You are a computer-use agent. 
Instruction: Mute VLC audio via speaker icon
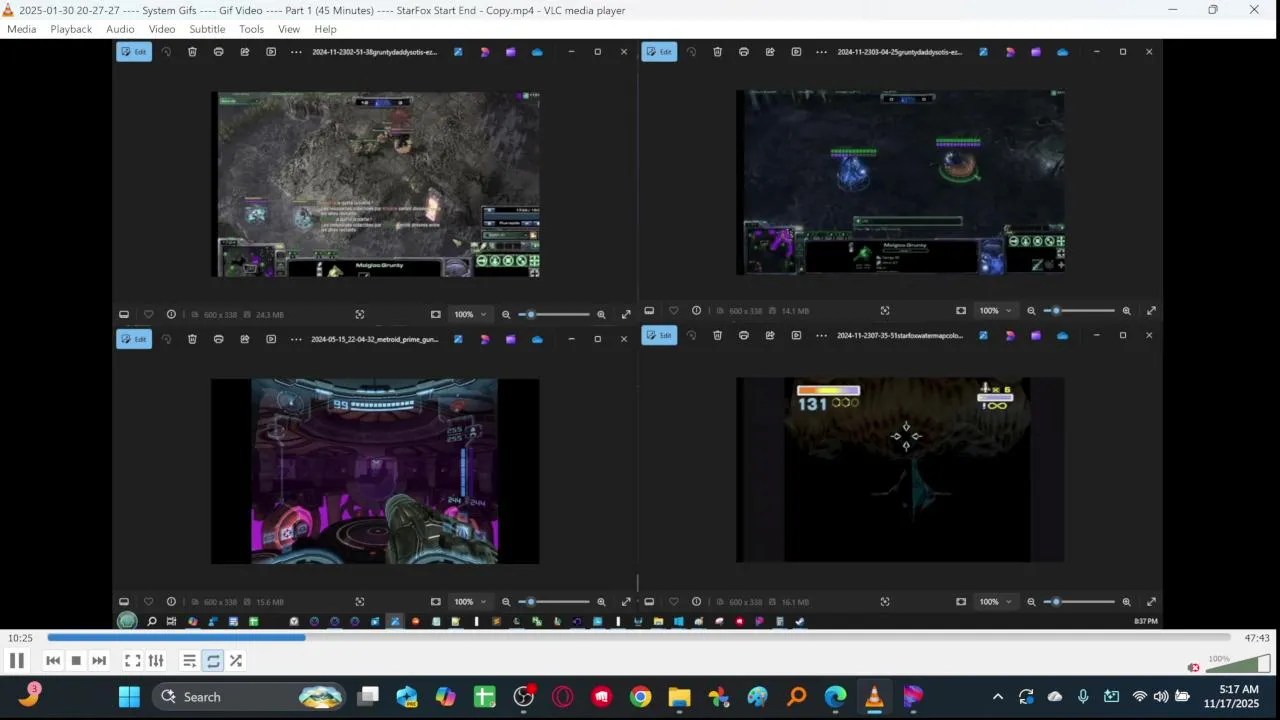[1193, 667]
